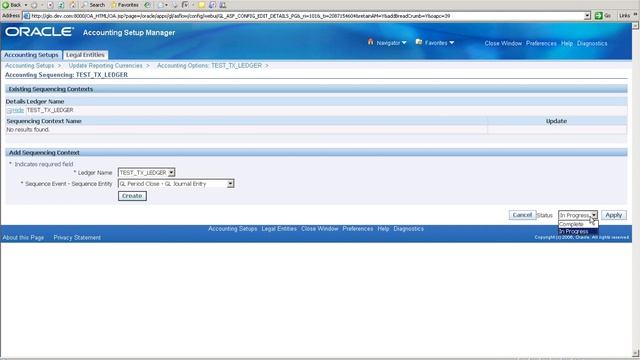Click footer Legal Entities link
The image size is (640, 360).
[x=279, y=229]
